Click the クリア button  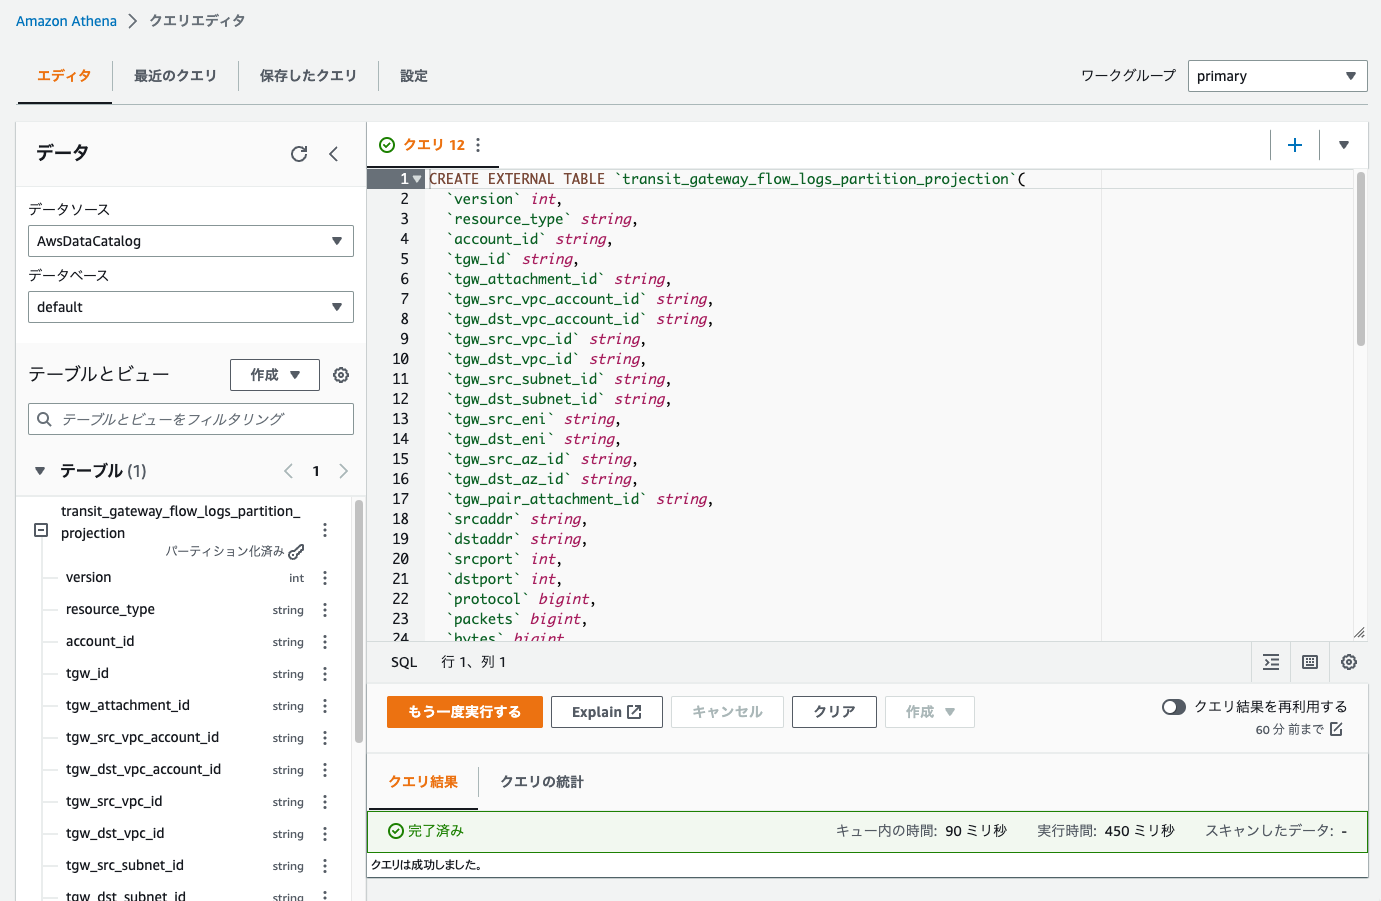834,712
